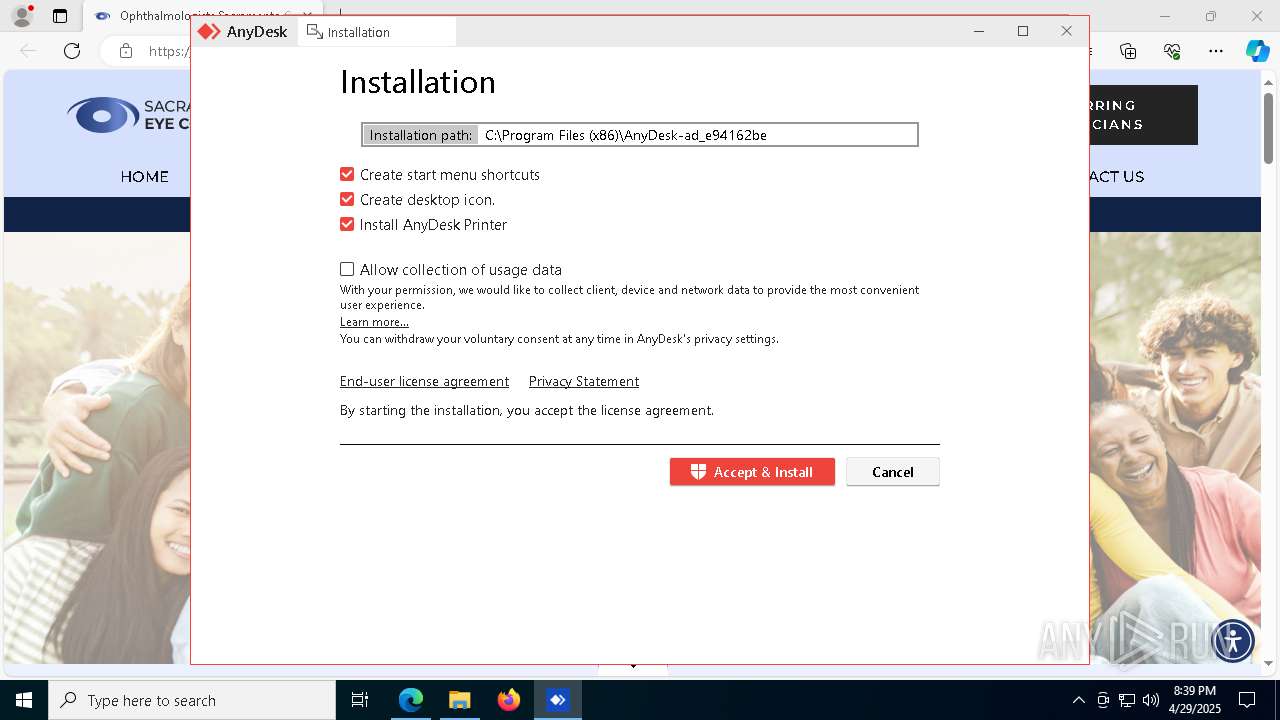Click the AnyDesk taskbar icon
The width and height of the screenshot is (1280, 720).
pyautogui.click(x=557, y=700)
